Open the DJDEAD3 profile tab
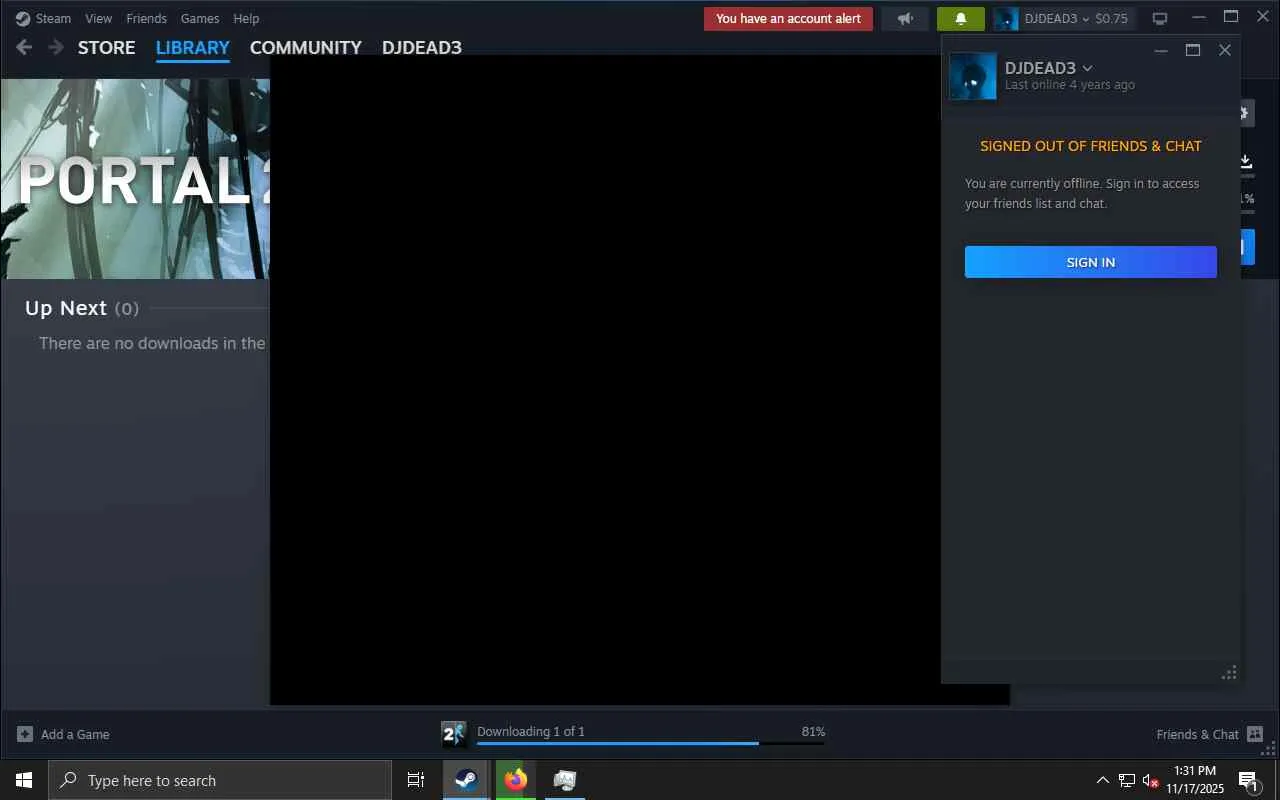The width and height of the screenshot is (1280, 800). (x=422, y=47)
